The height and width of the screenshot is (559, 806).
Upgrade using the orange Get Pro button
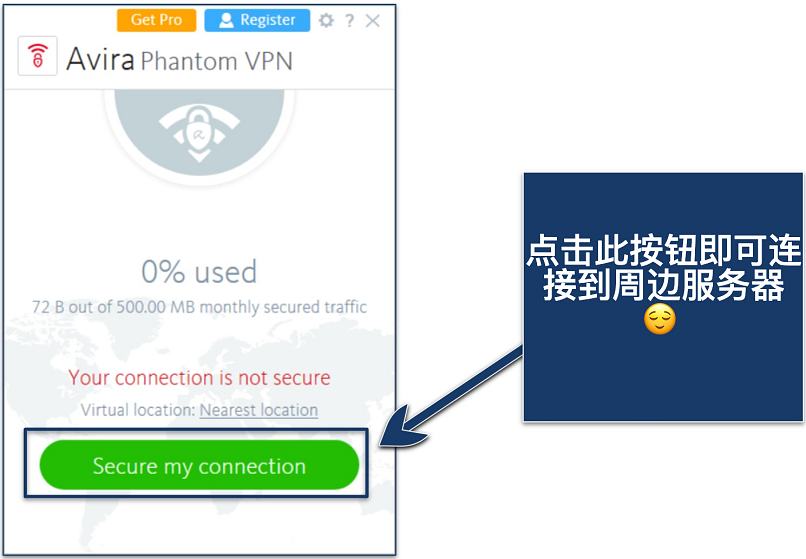pyautogui.click(x=156, y=20)
